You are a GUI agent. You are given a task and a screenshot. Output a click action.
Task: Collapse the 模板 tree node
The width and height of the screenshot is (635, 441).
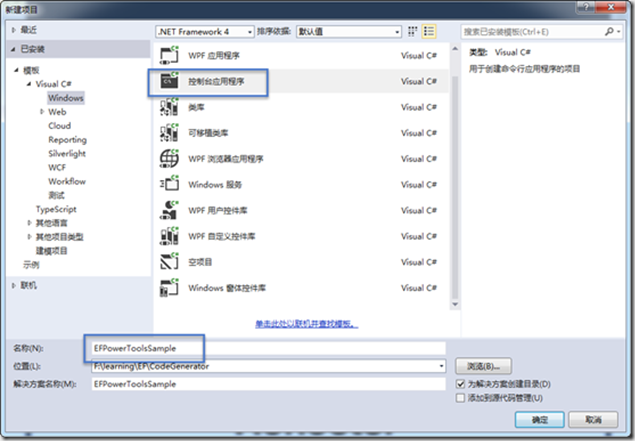point(16,70)
